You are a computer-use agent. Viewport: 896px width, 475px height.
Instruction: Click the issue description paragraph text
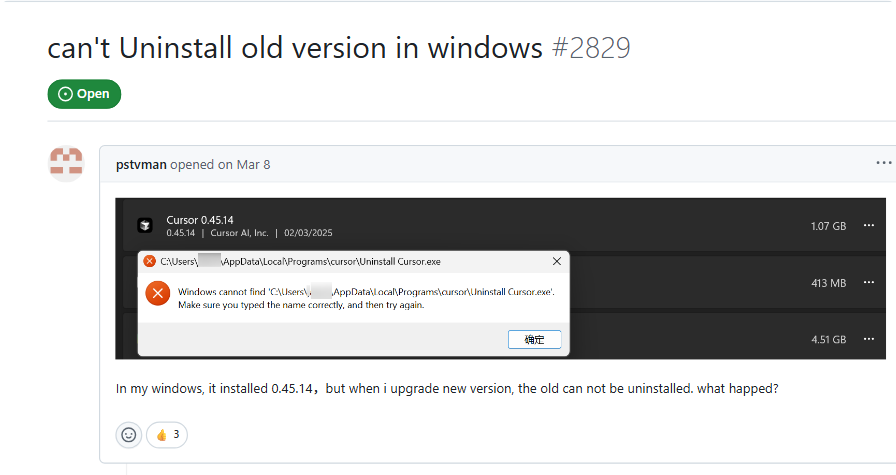tap(447, 389)
